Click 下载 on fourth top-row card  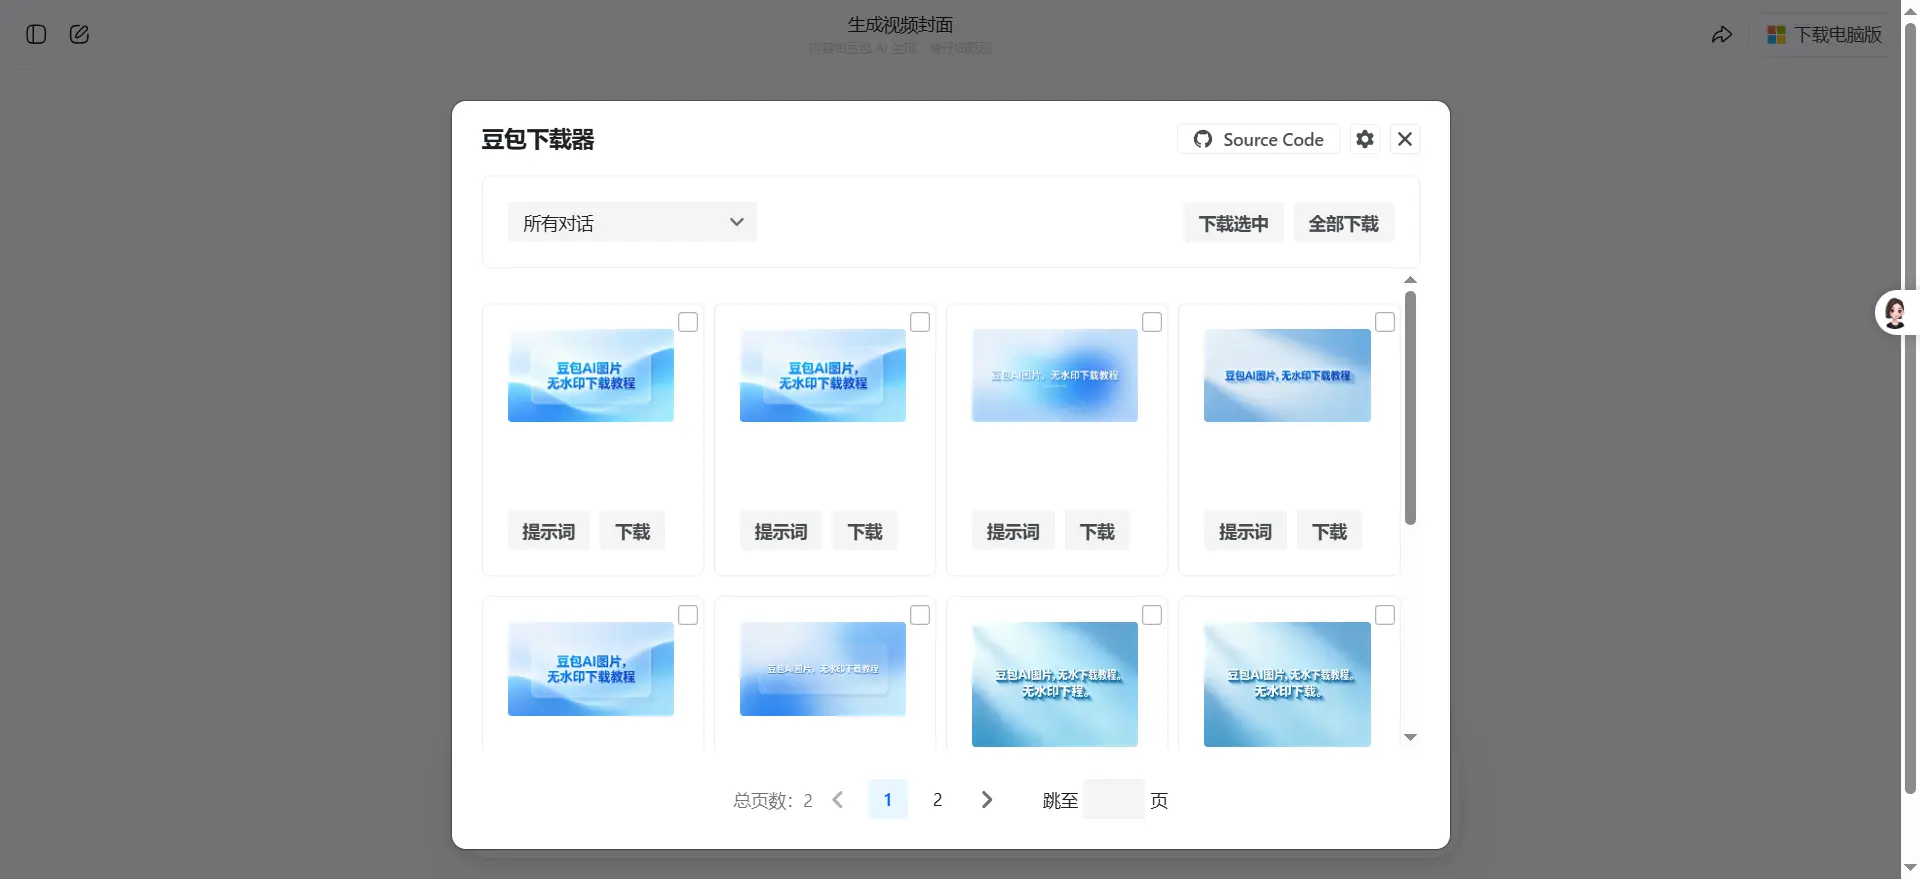(x=1329, y=531)
